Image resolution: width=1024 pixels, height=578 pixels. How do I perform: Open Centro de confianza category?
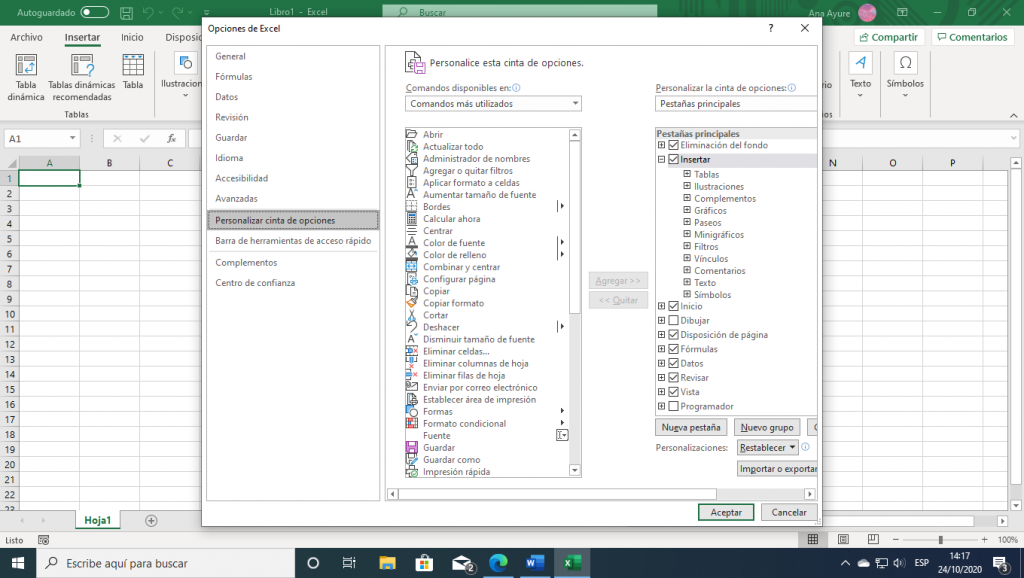tap(255, 283)
